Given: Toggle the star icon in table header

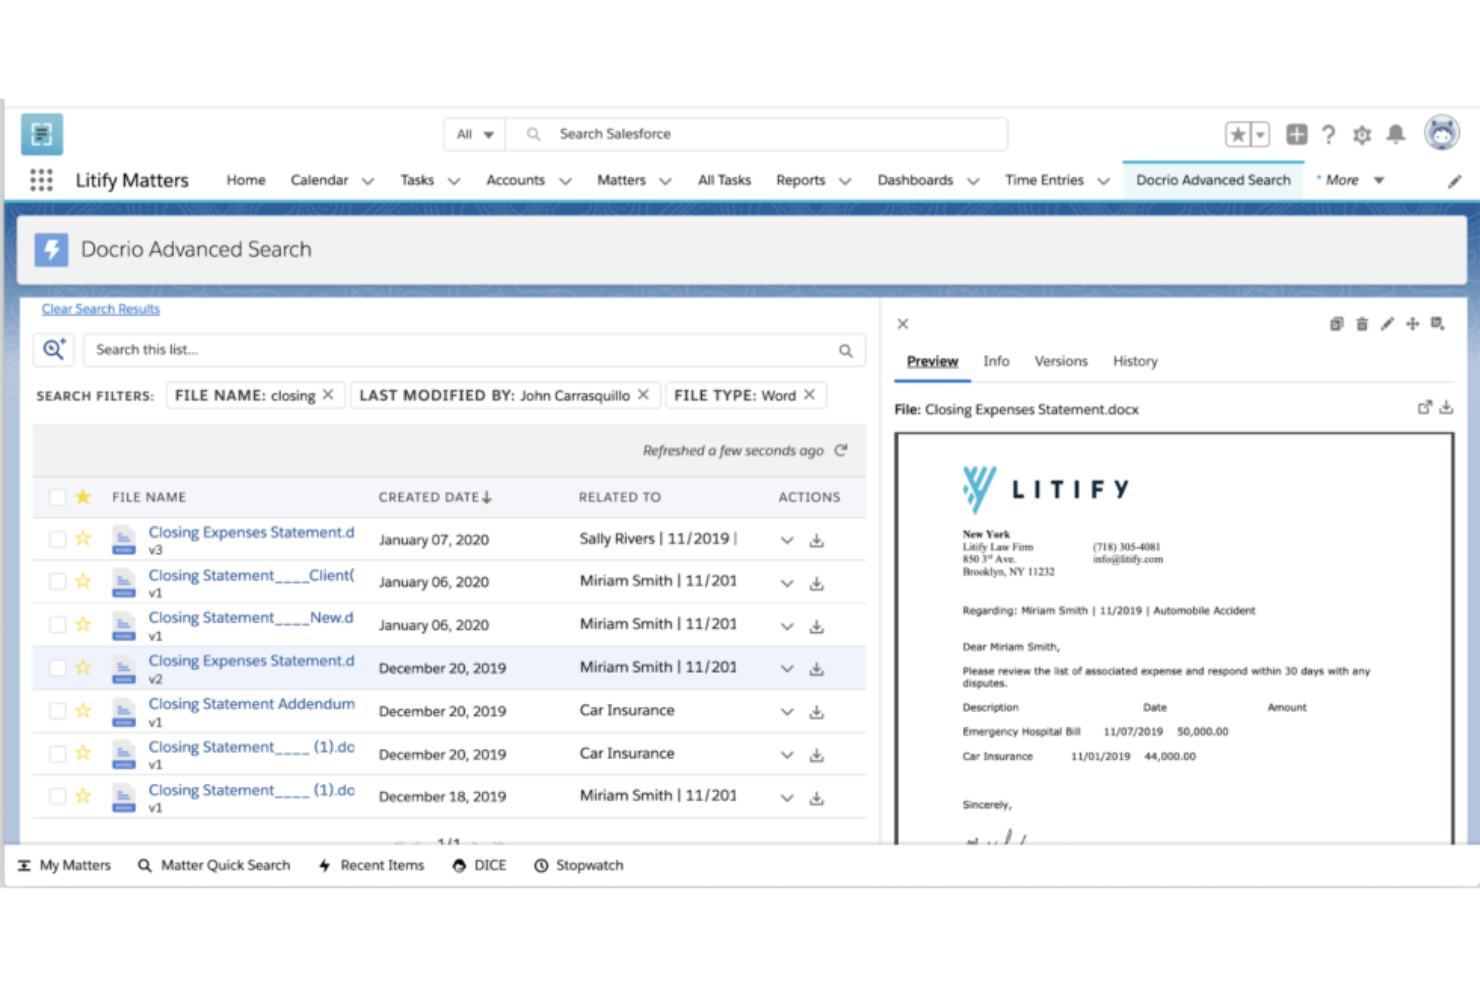Looking at the screenshot, I should (83, 496).
